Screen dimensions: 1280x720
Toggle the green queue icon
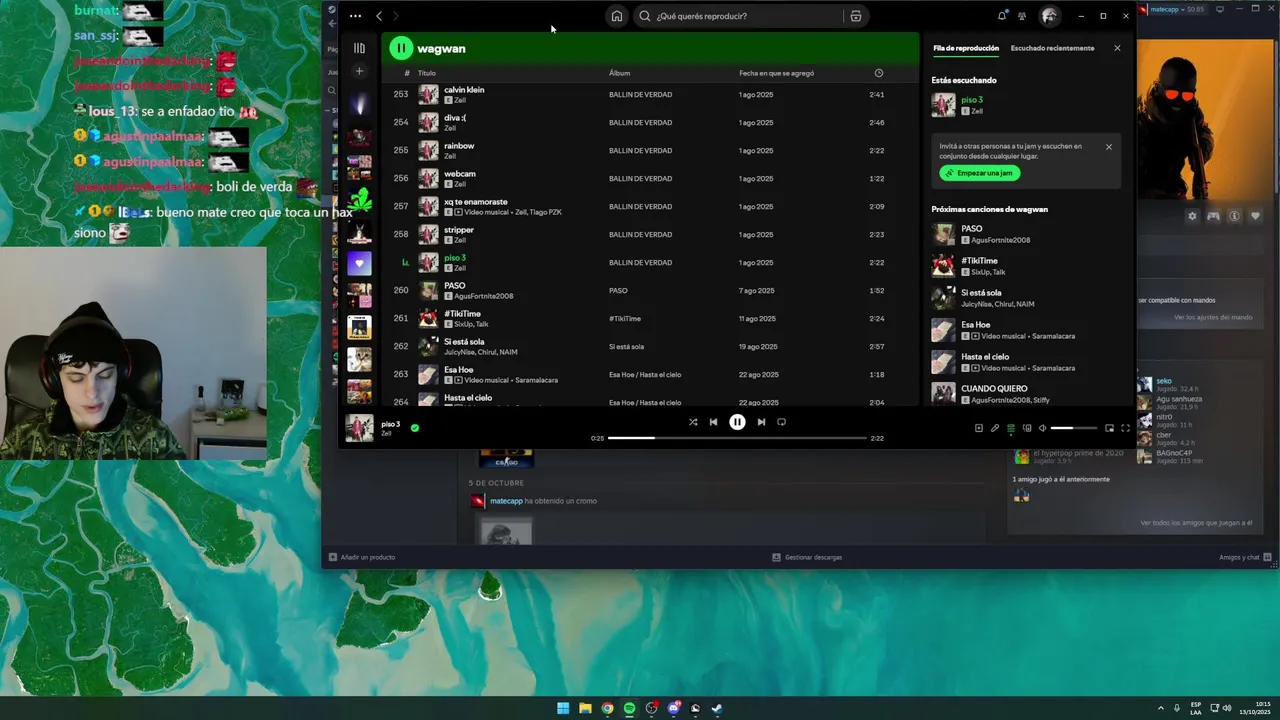click(1011, 428)
